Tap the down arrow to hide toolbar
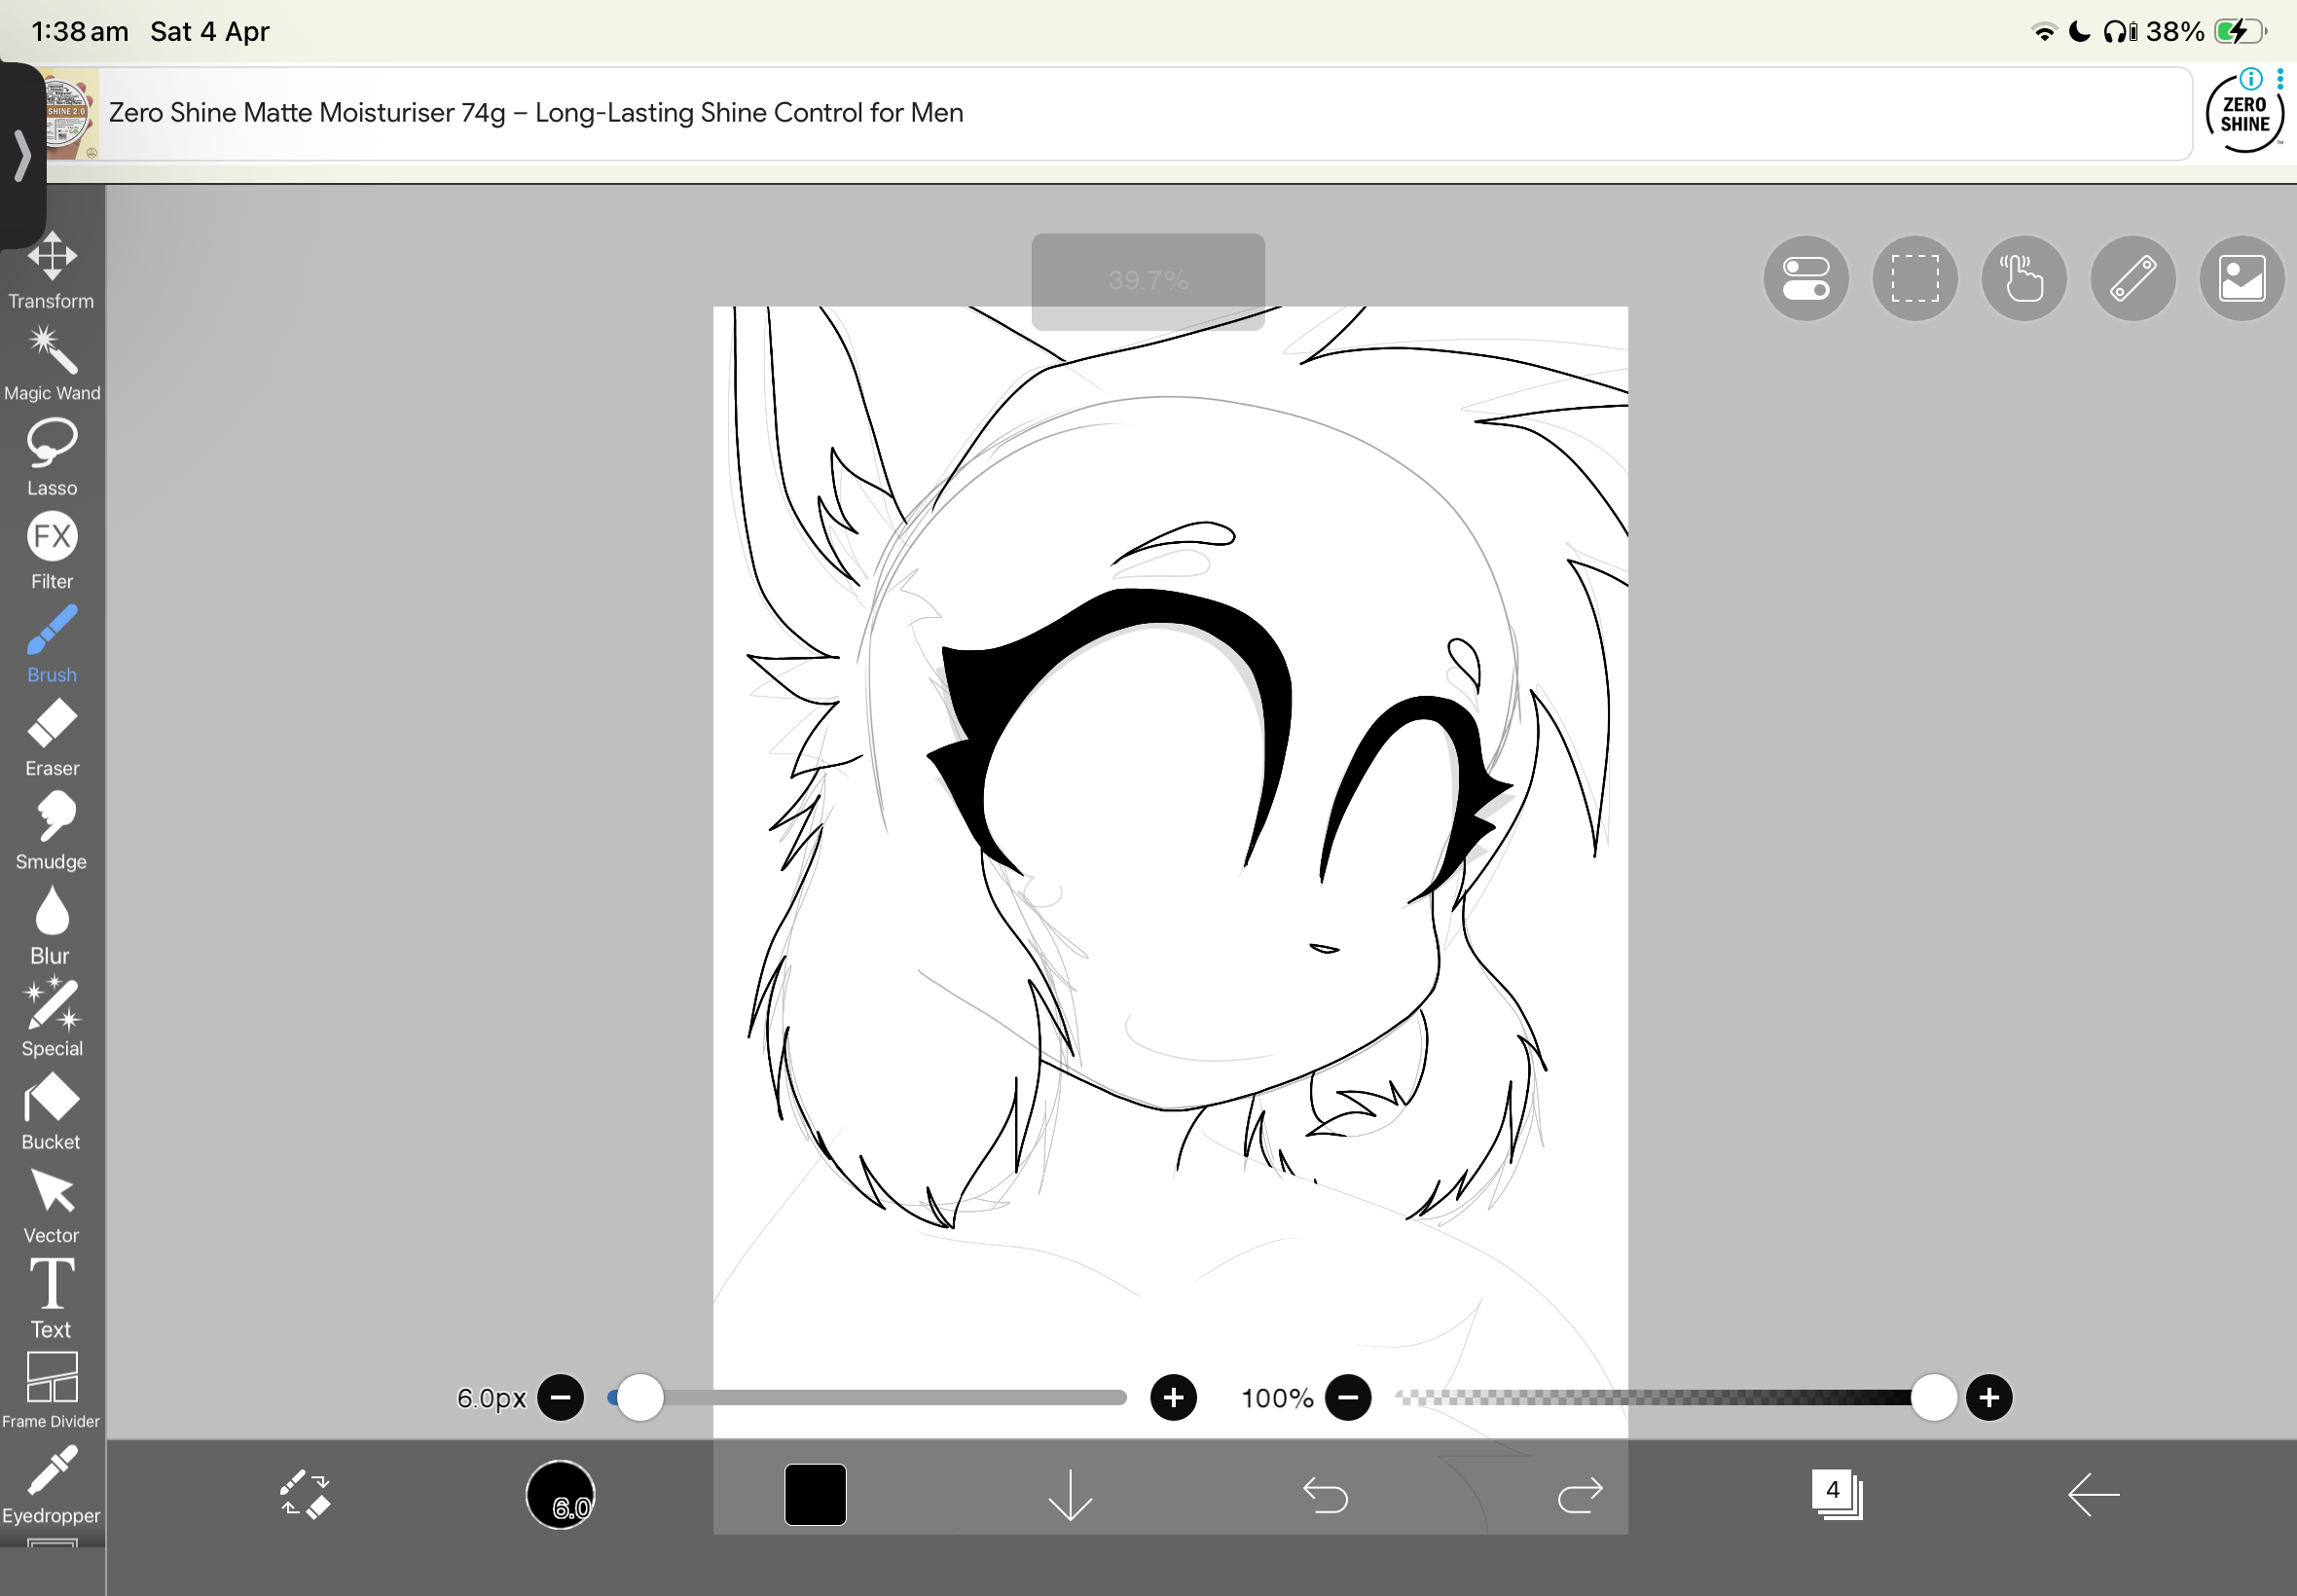The image size is (2297, 1596). [1070, 1495]
